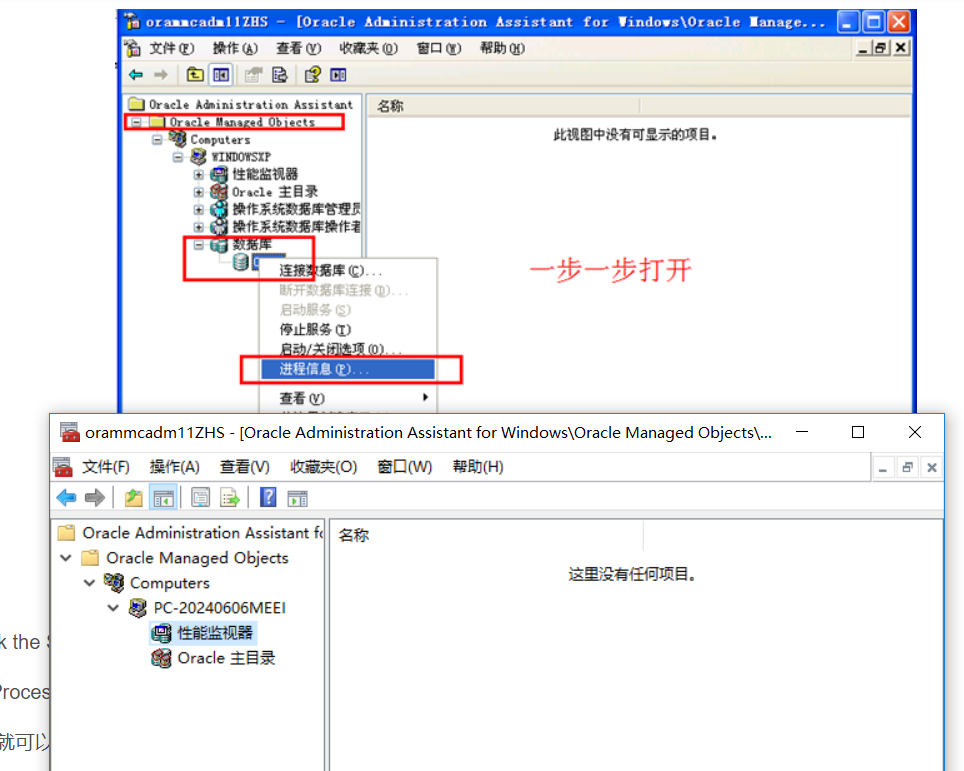Choose 进程信息(P) in the context menu
This screenshot has width=964, height=771.
tap(347, 369)
